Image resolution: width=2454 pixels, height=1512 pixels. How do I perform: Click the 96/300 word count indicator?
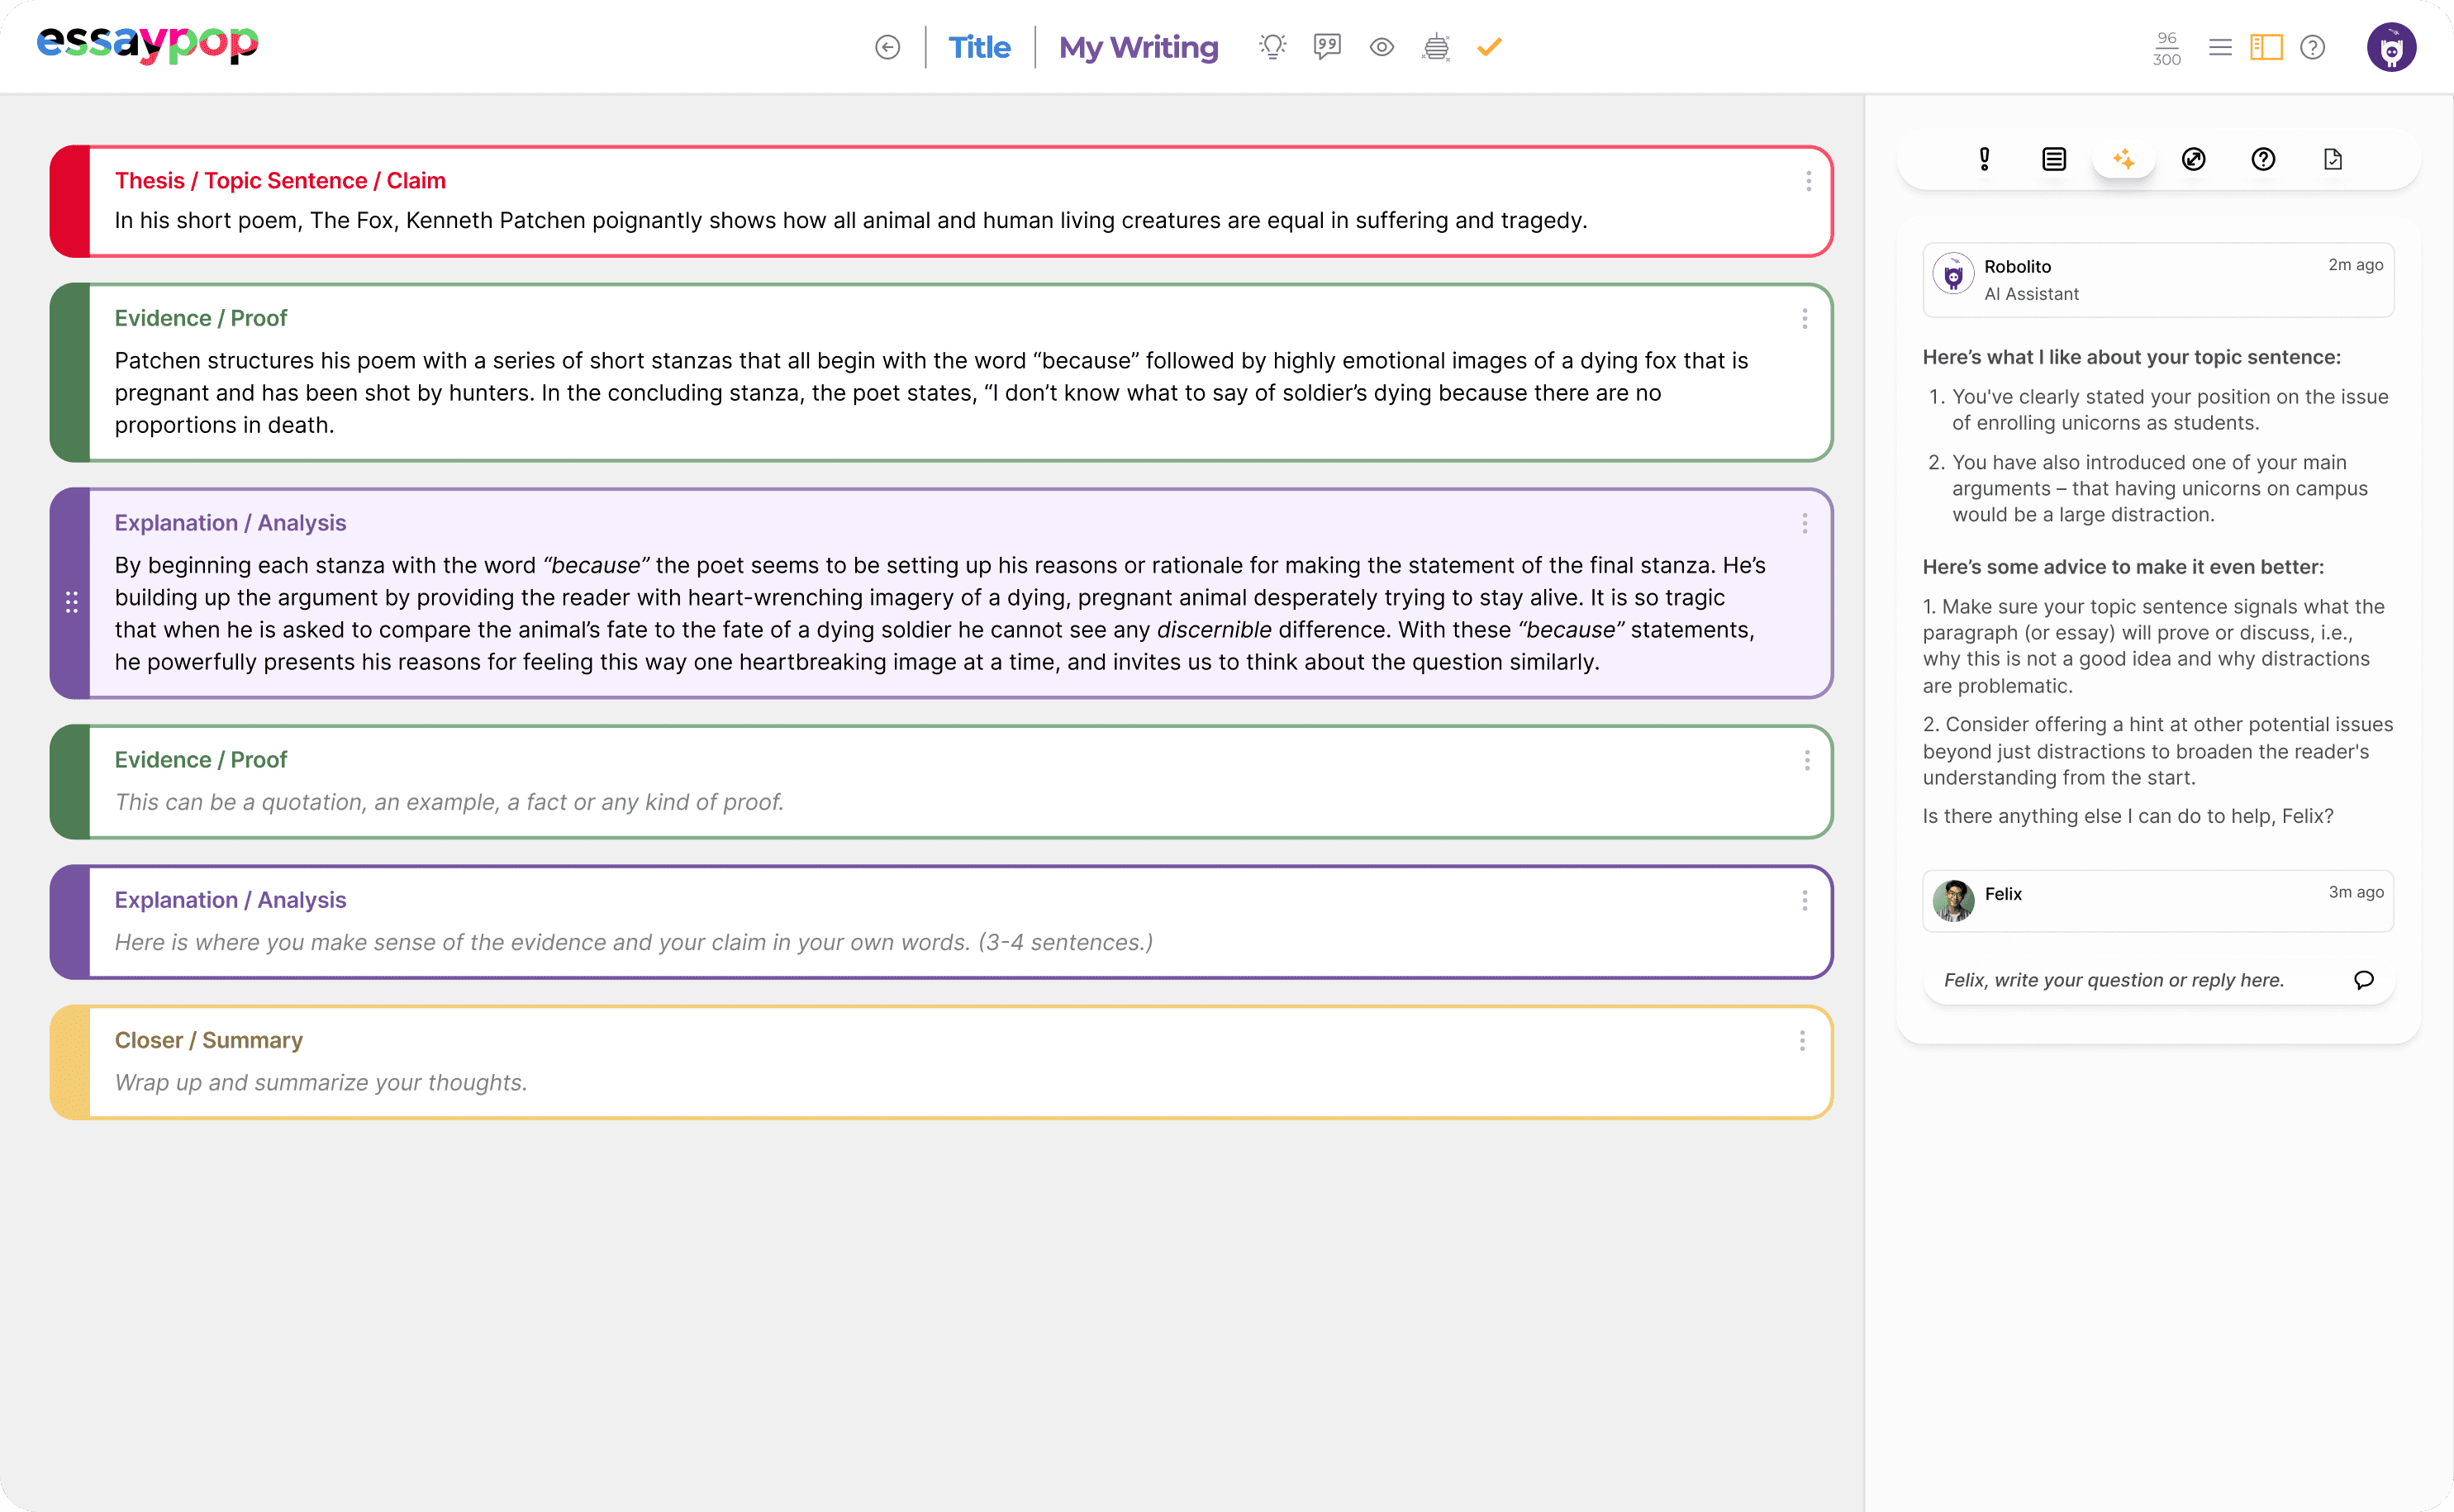2166,48
